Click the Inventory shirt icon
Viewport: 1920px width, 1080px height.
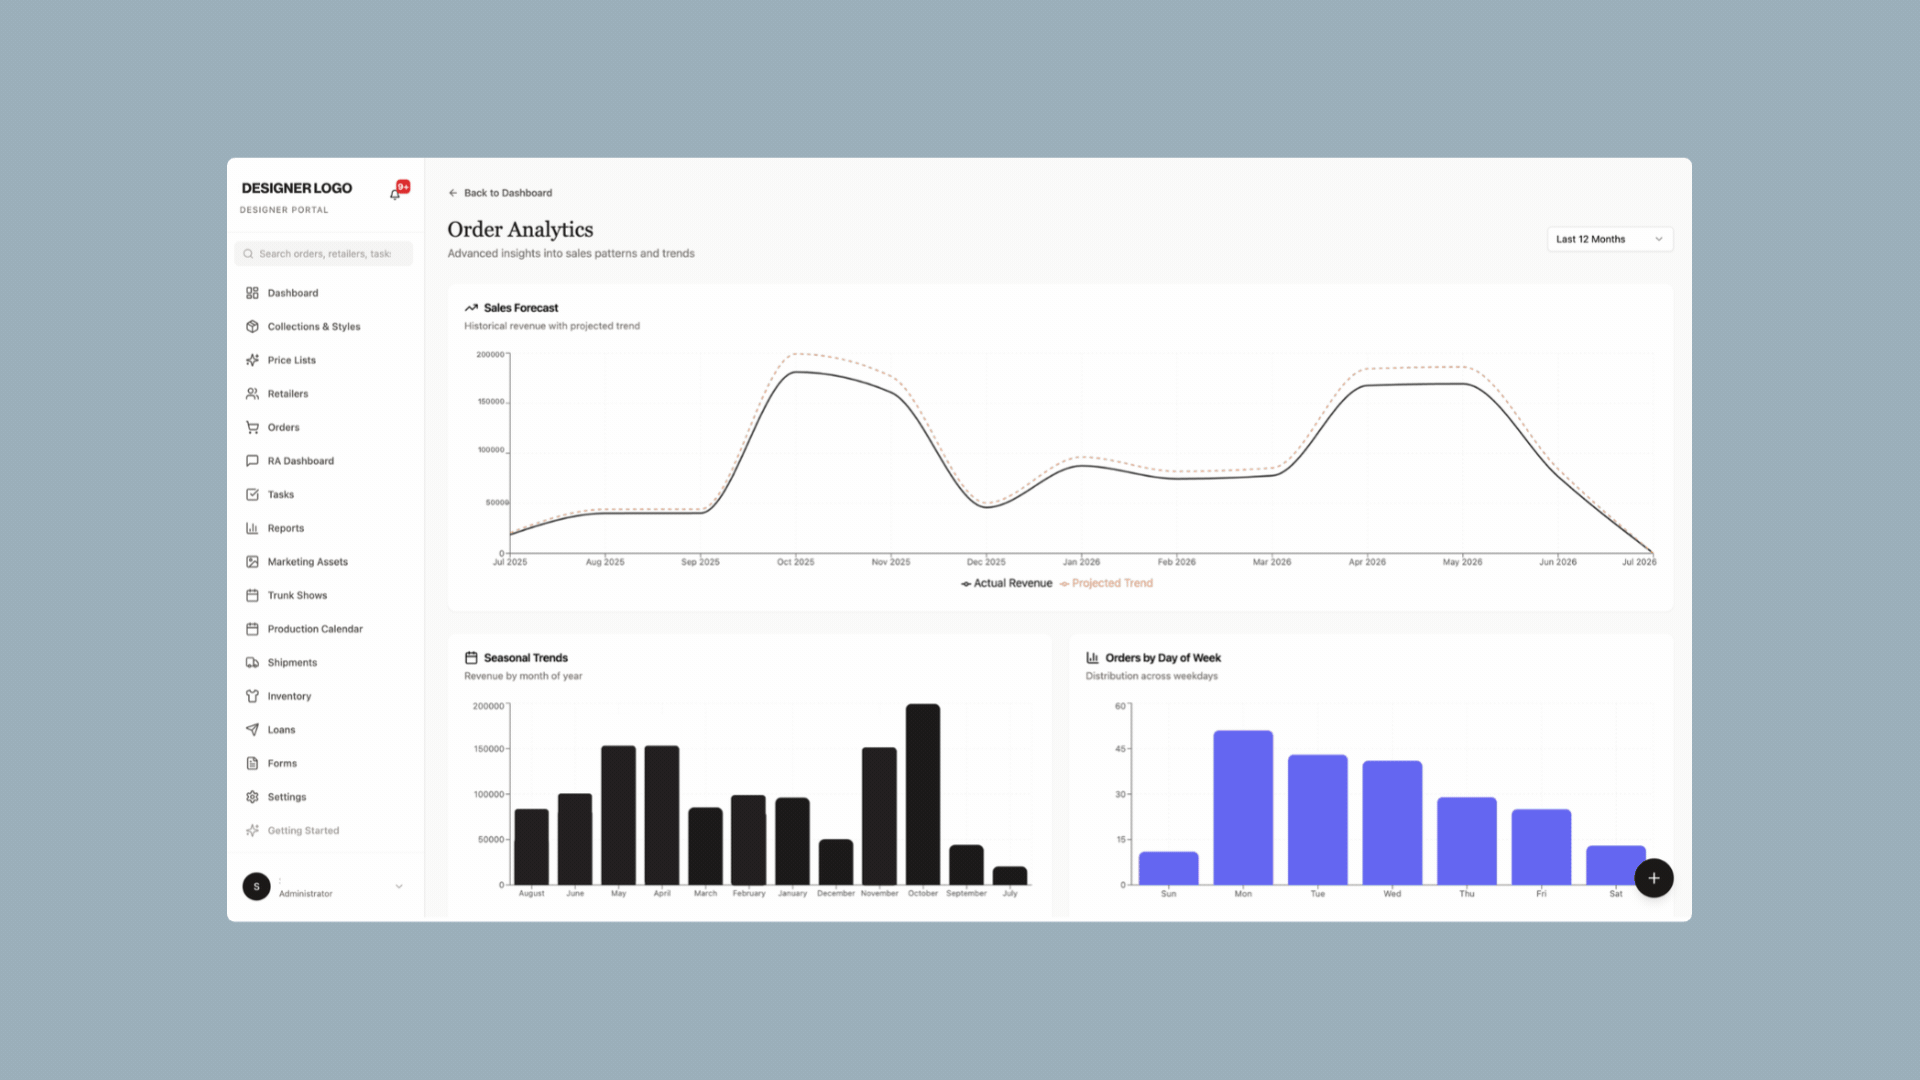pyautogui.click(x=252, y=696)
